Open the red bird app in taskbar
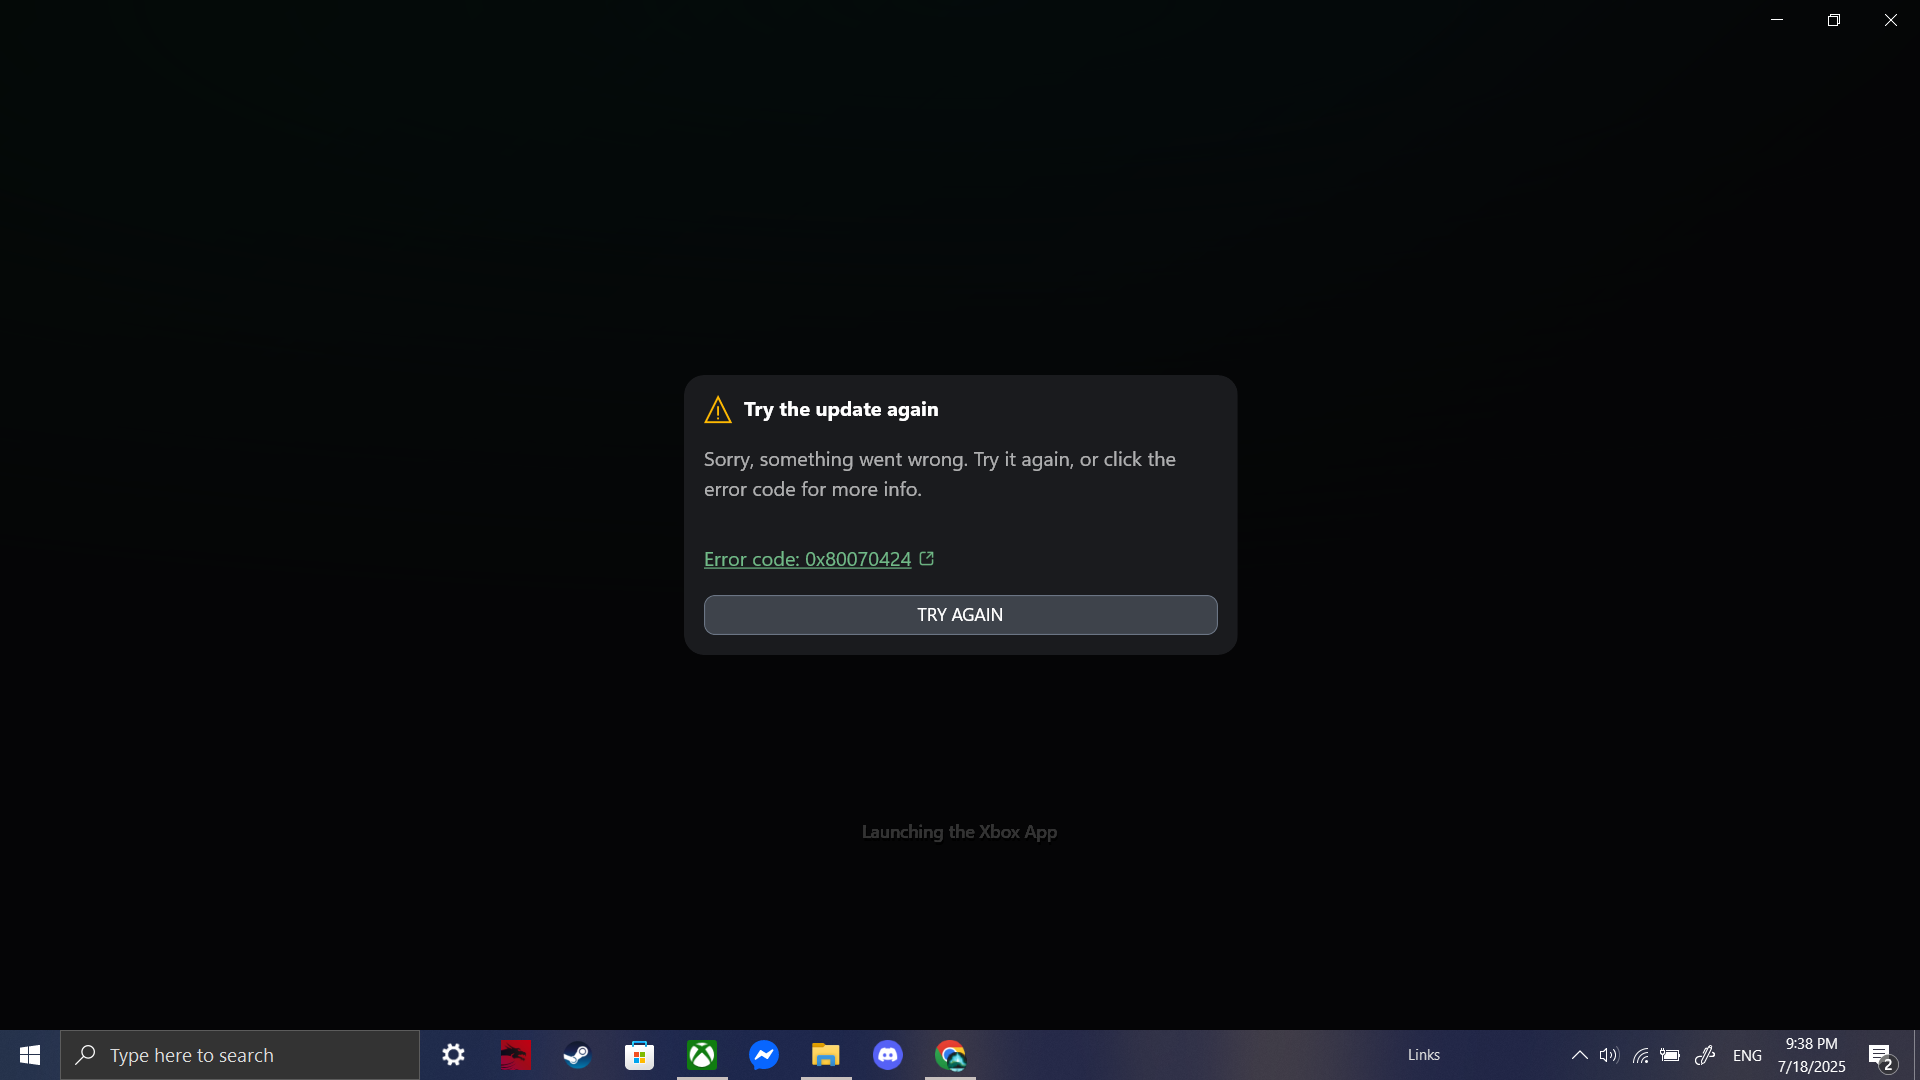The width and height of the screenshot is (1920, 1080). (515, 1055)
